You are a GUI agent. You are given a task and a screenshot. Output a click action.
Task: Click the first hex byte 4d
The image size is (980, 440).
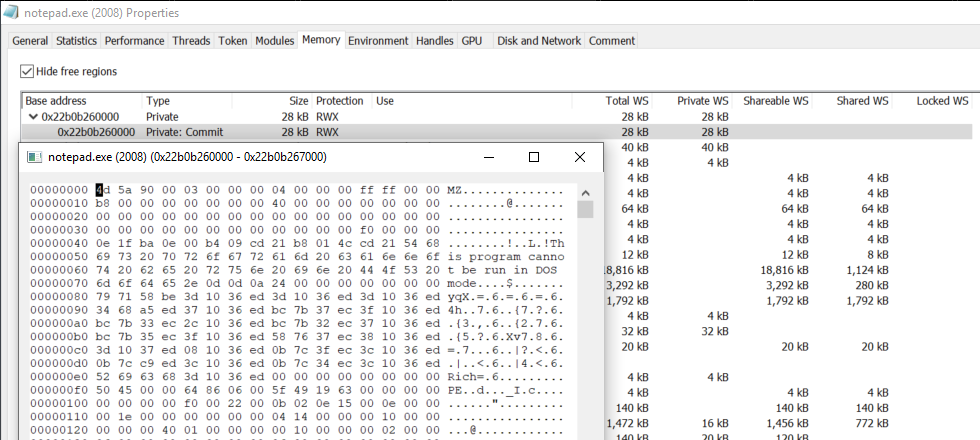pyautogui.click(x=101, y=190)
